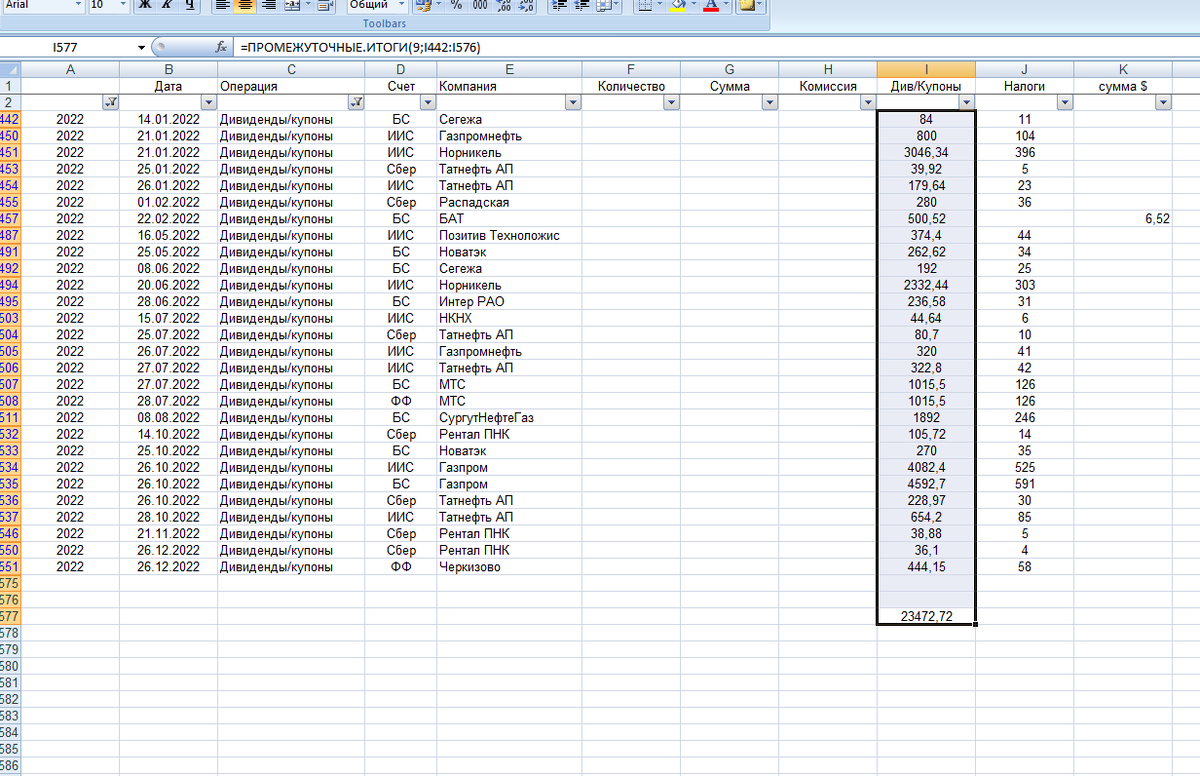This screenshot has width=1200, height=776.
Task: Select the tax cell with value 591
Action: tap(1025, 483)
